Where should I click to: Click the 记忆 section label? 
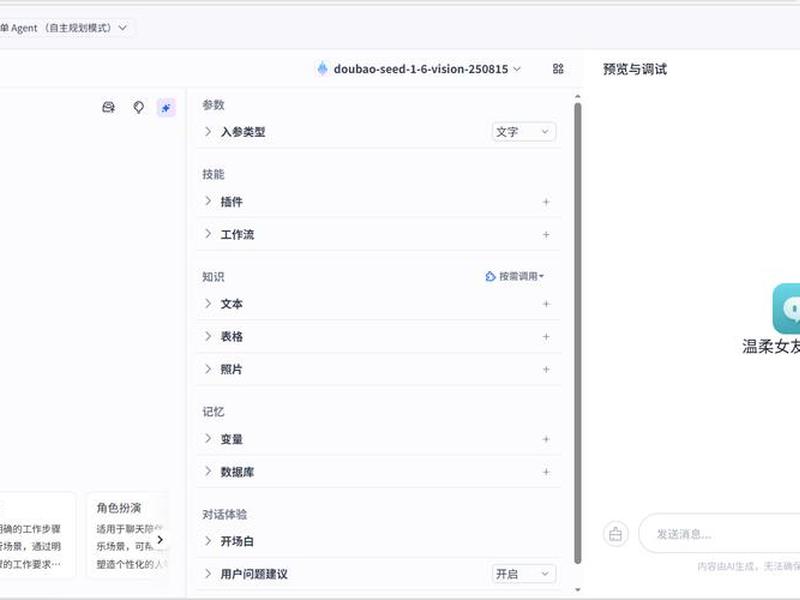(213, 412)
